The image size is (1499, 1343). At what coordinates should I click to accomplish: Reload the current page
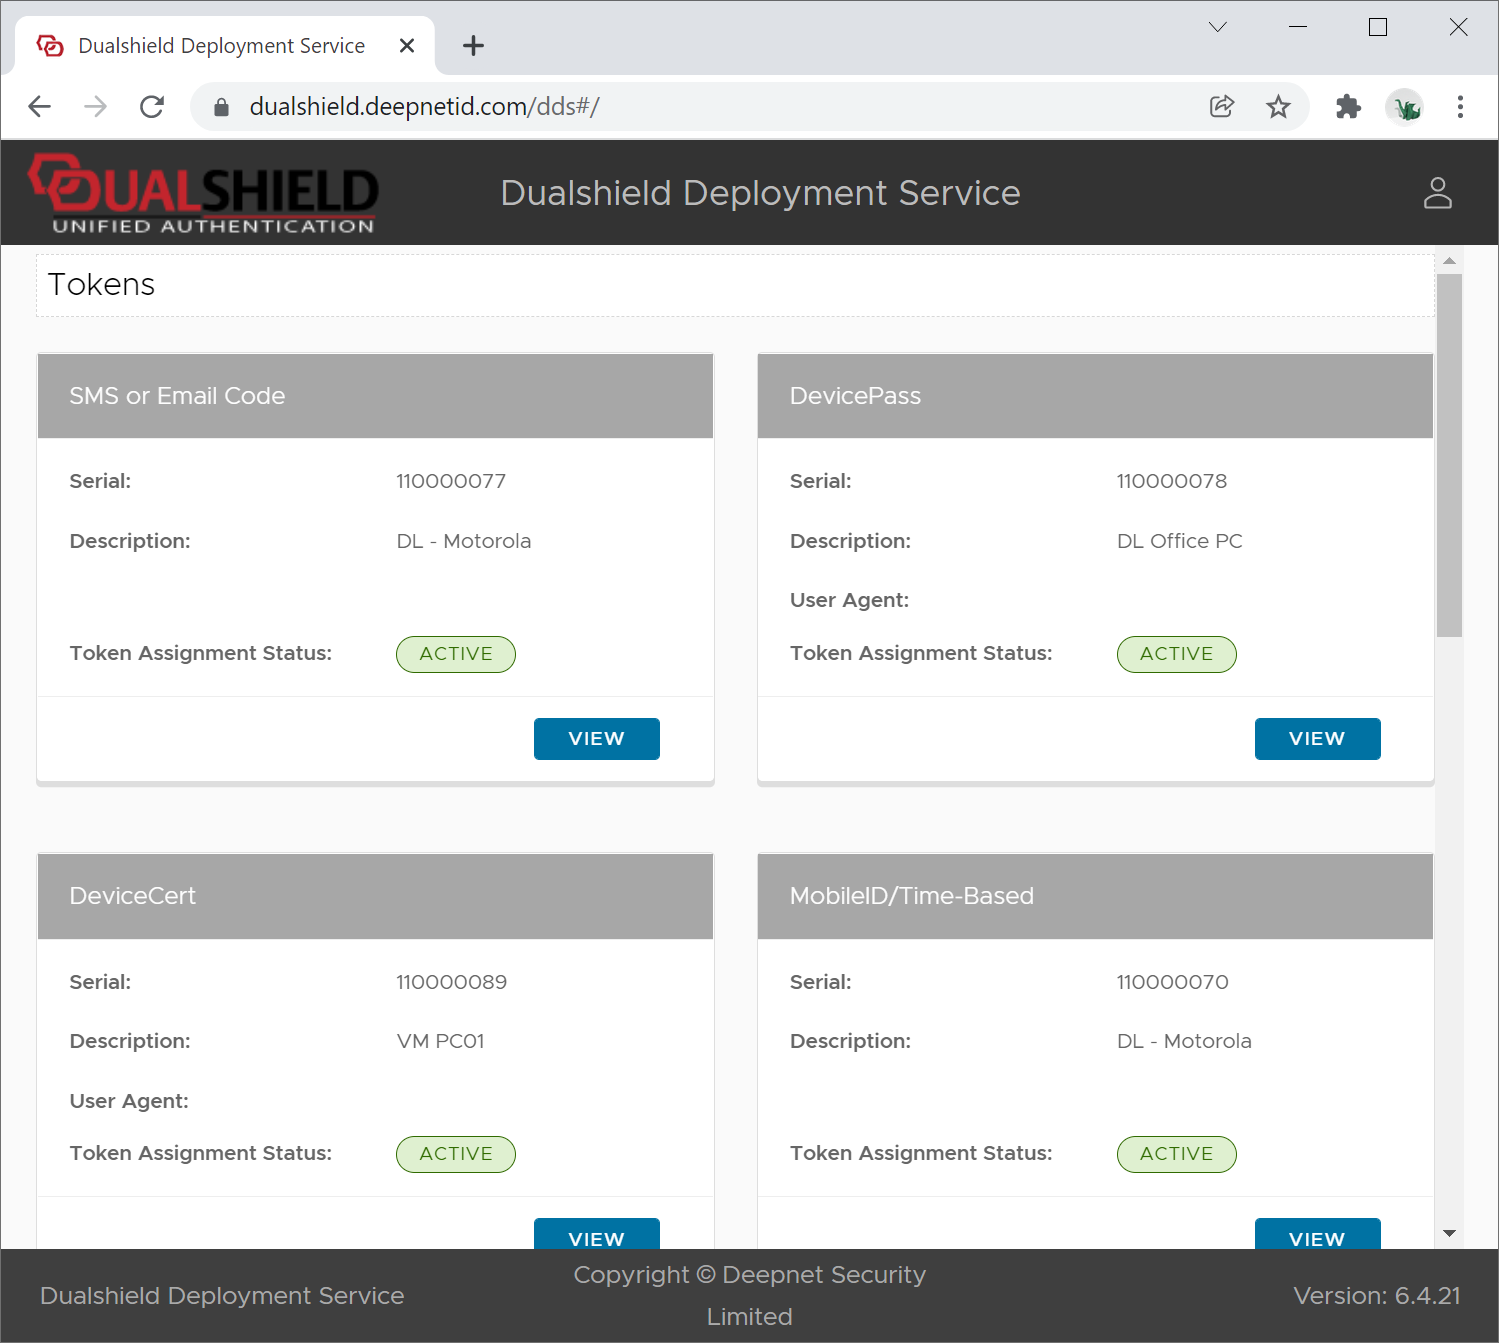tap(152, 107)
